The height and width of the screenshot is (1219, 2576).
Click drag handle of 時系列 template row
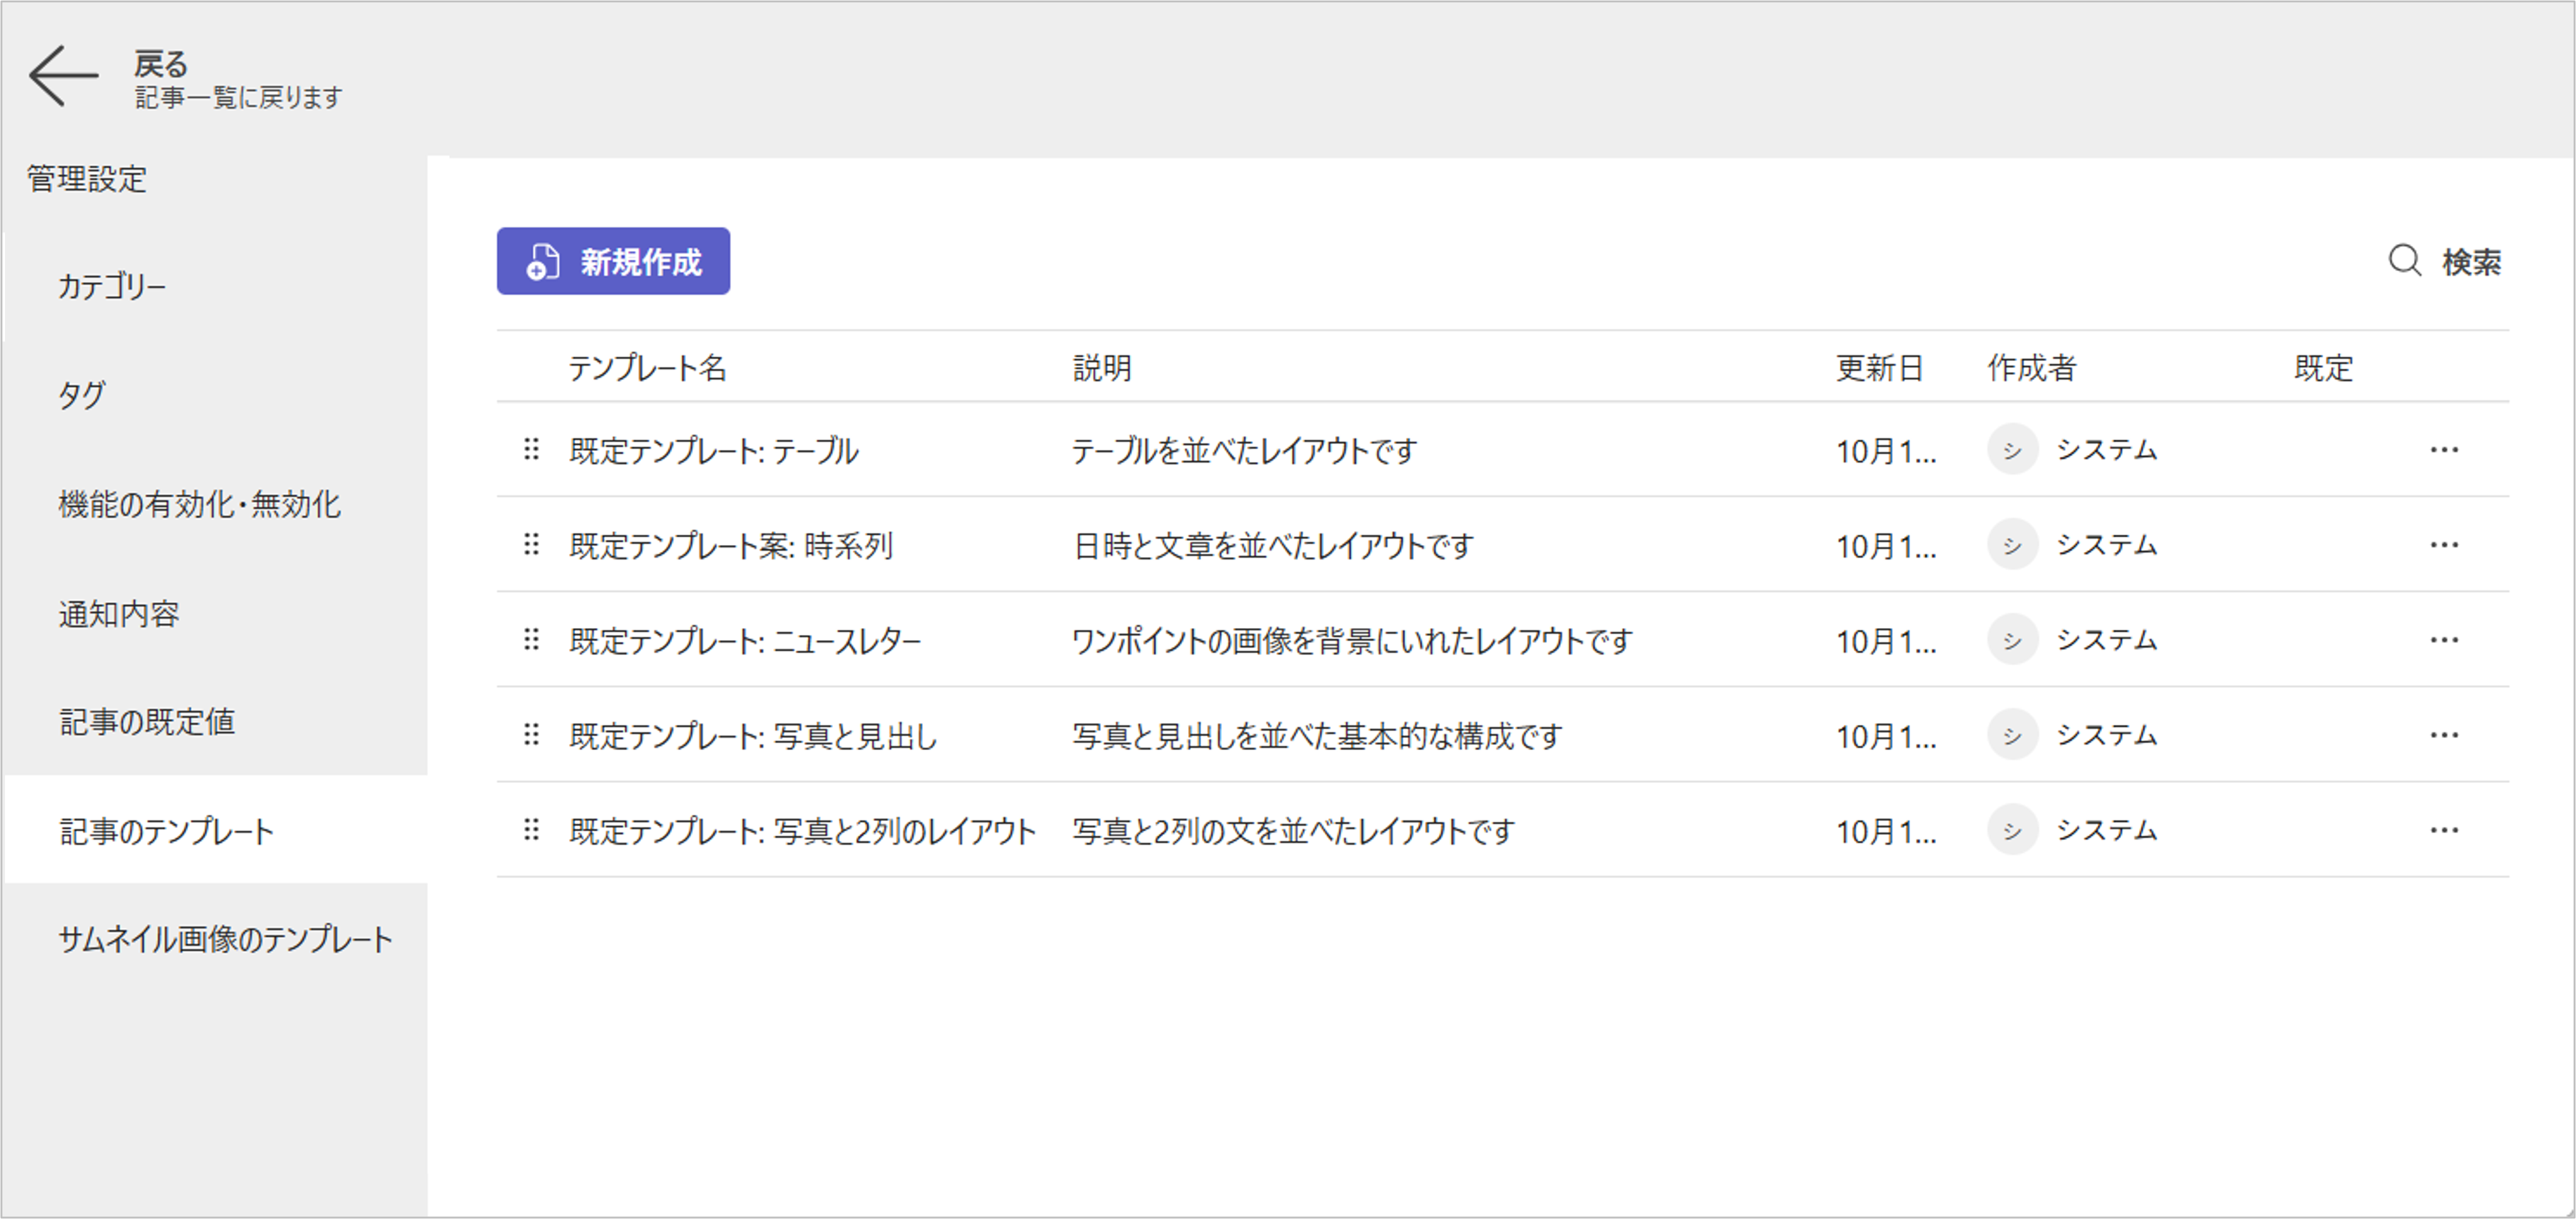click(531, 545)
